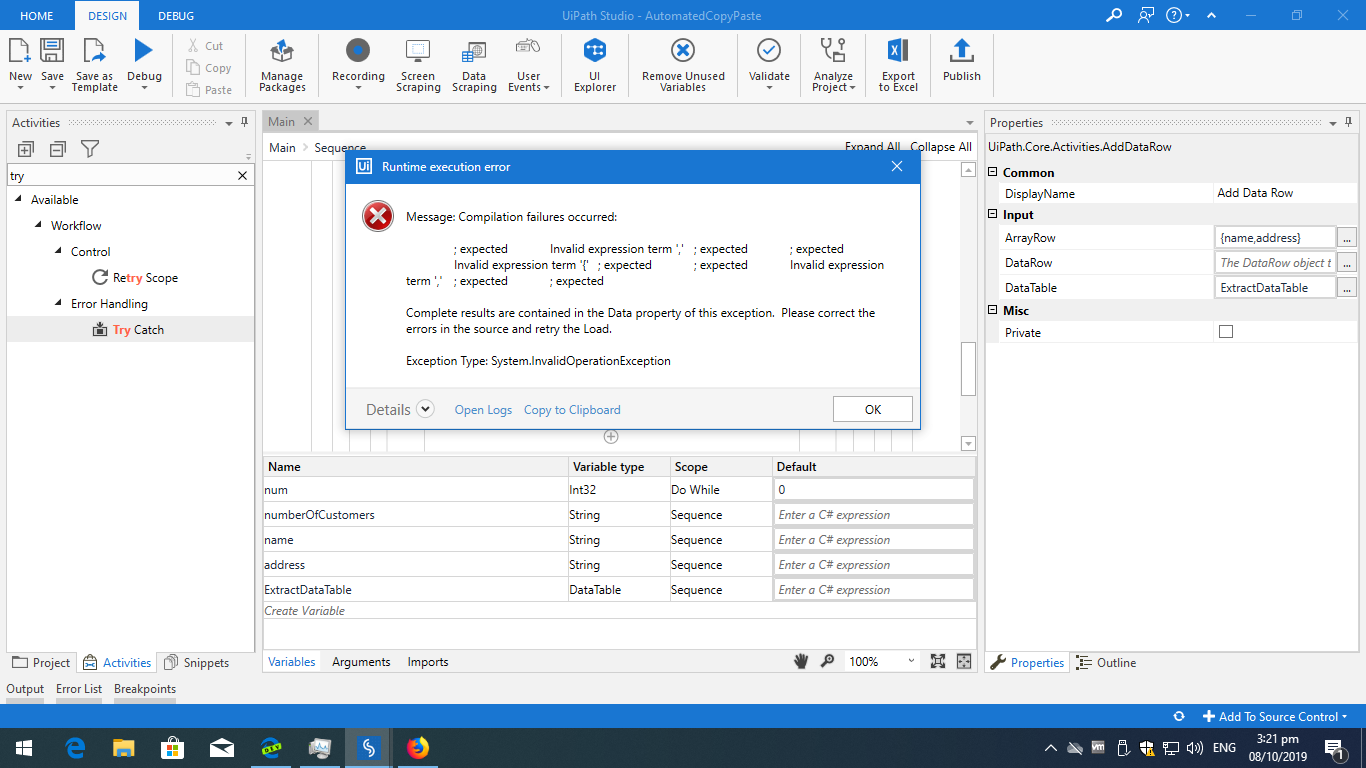The width and height of the screenshot is (1366, 768).
Task: Toggle the Private checkbox
Action: click(x=1226, y=332)
